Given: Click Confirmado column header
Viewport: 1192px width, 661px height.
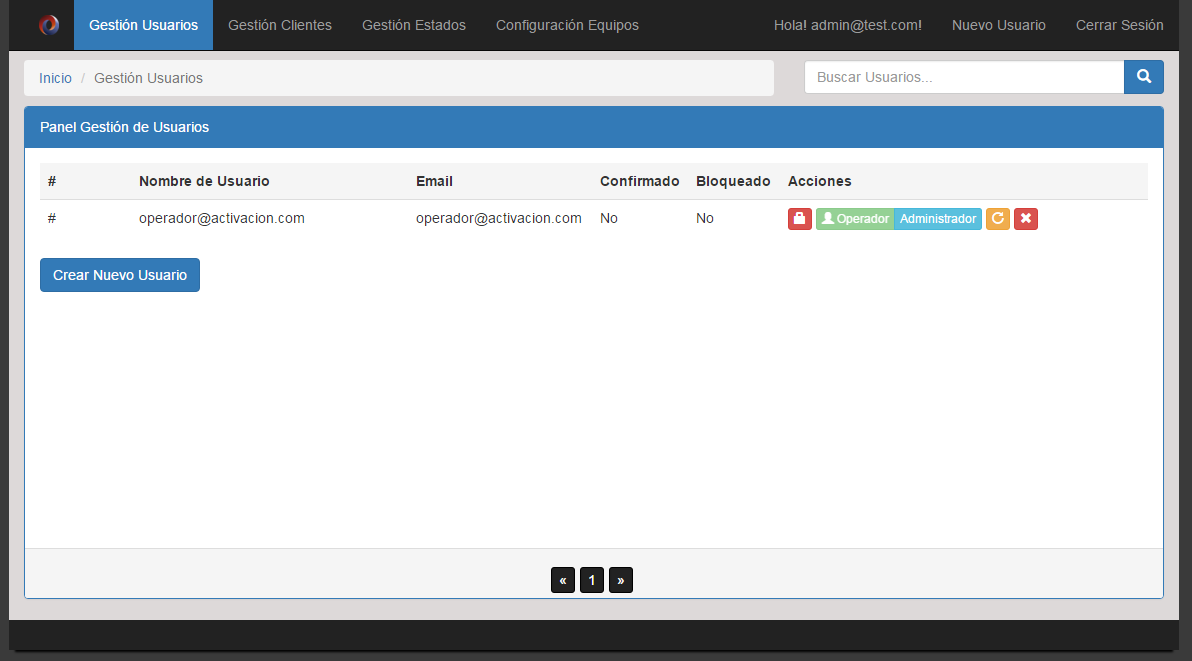Looking at the screenshot, I should click(639, 181).
